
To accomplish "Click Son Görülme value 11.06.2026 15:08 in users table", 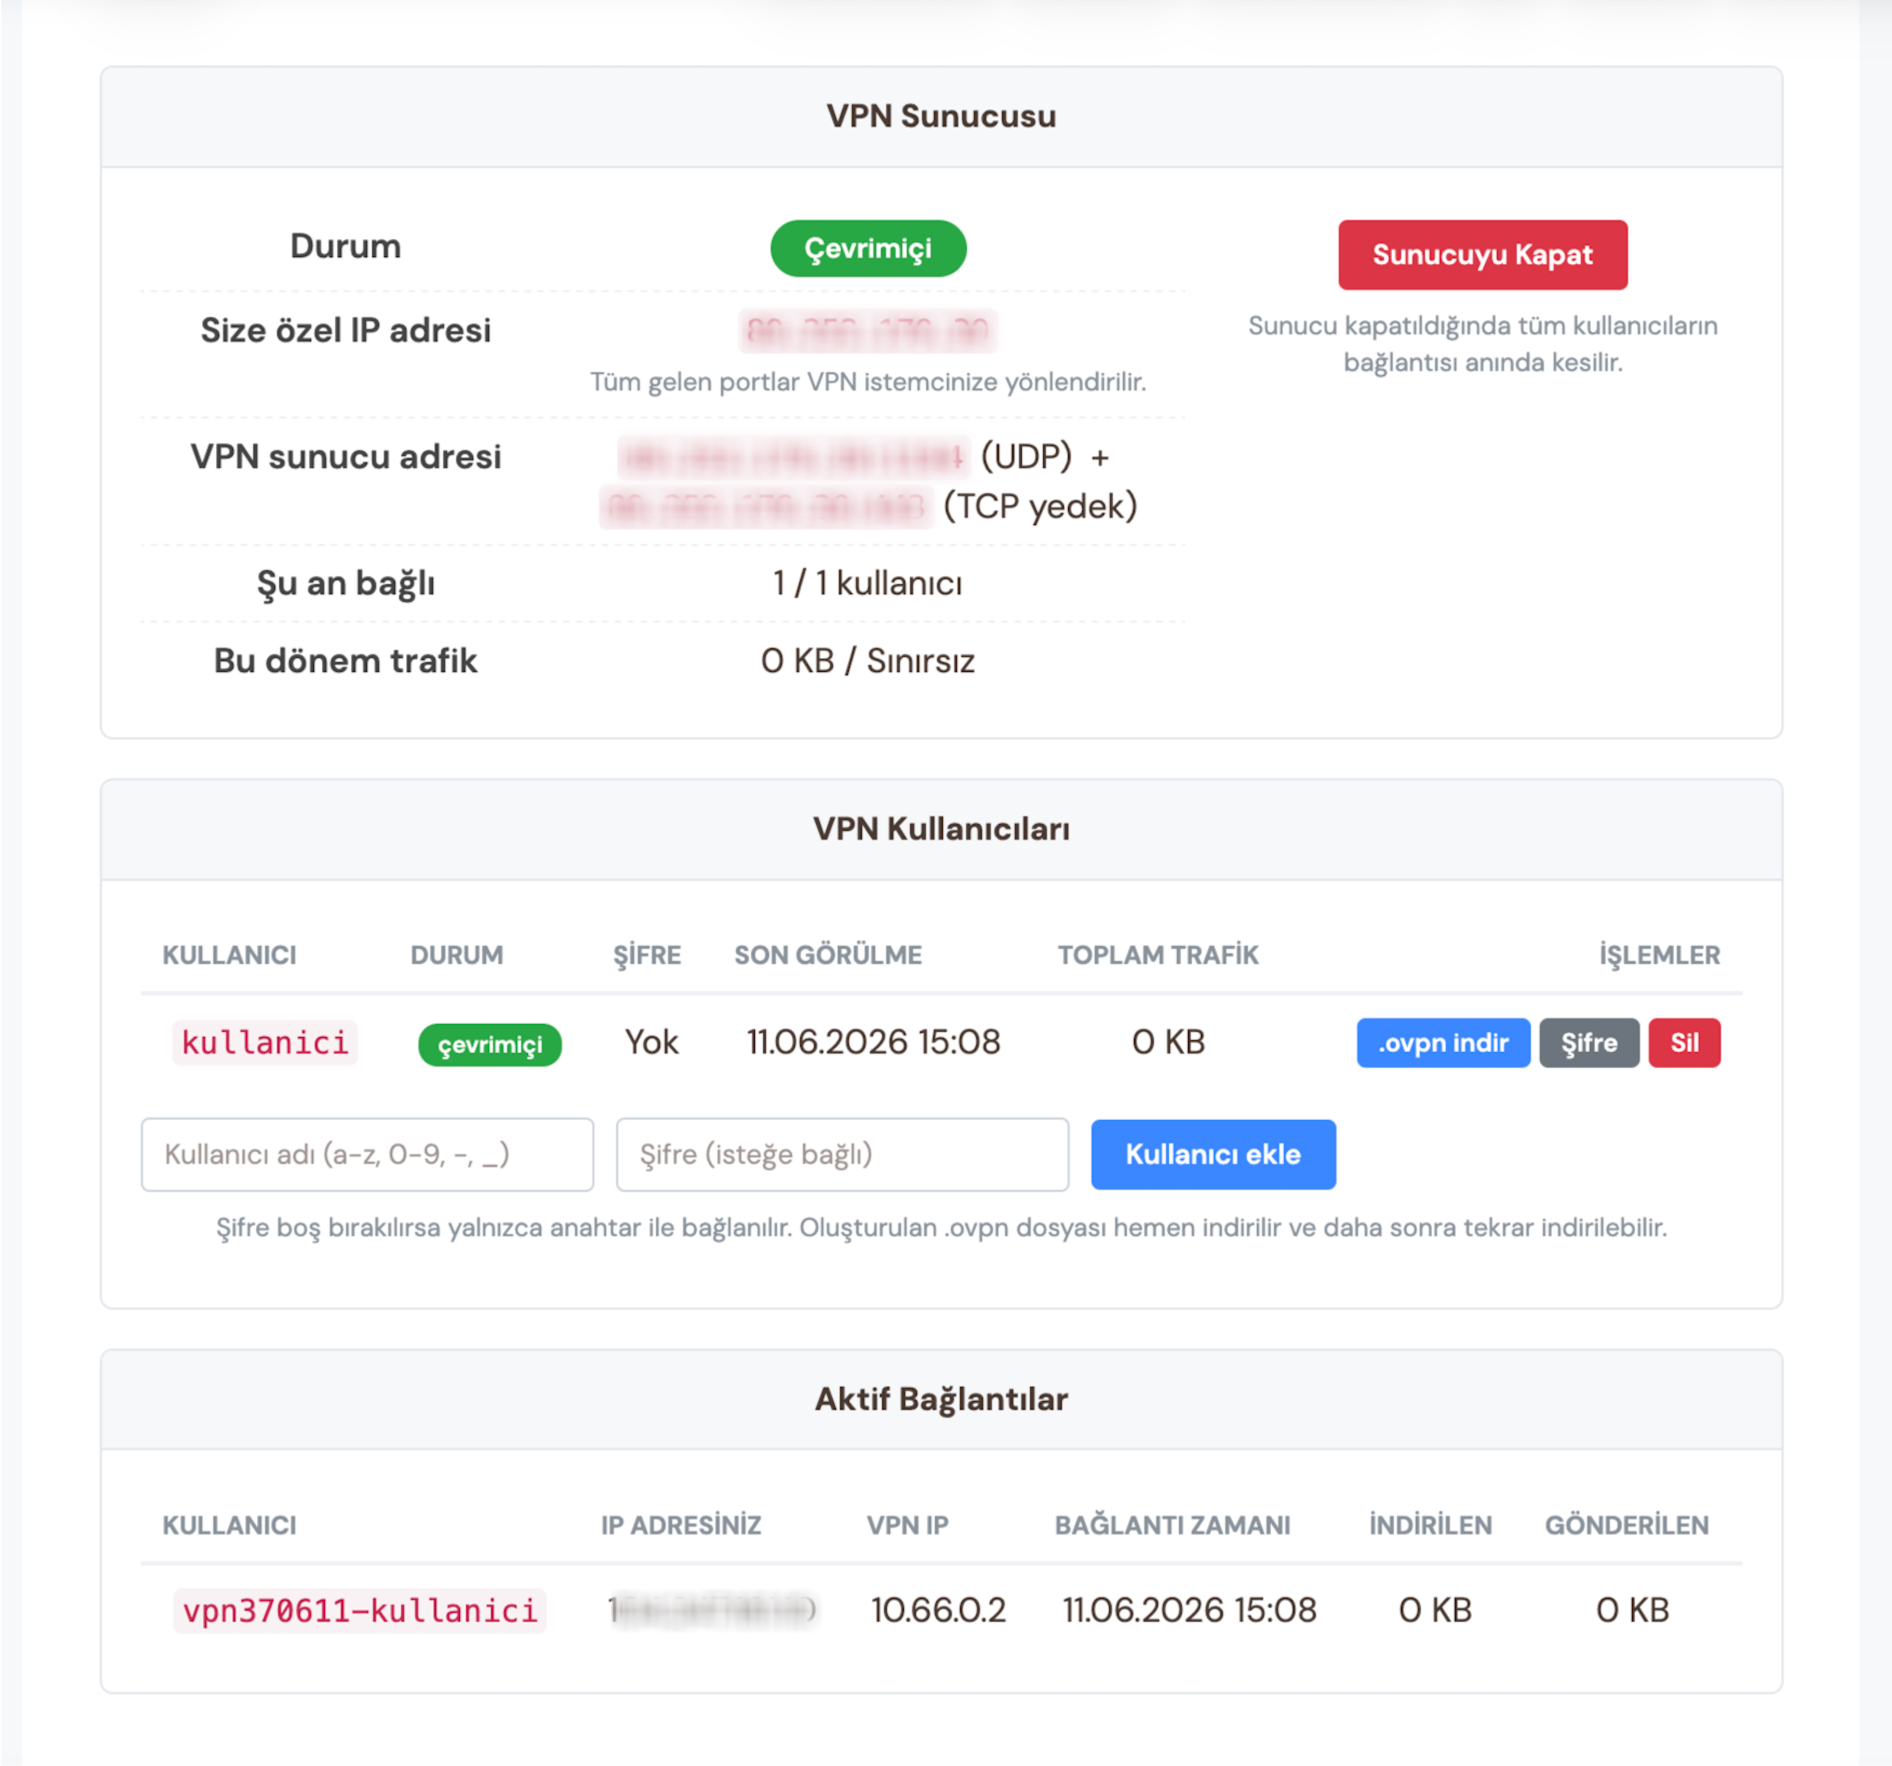I will [873, 1042].
